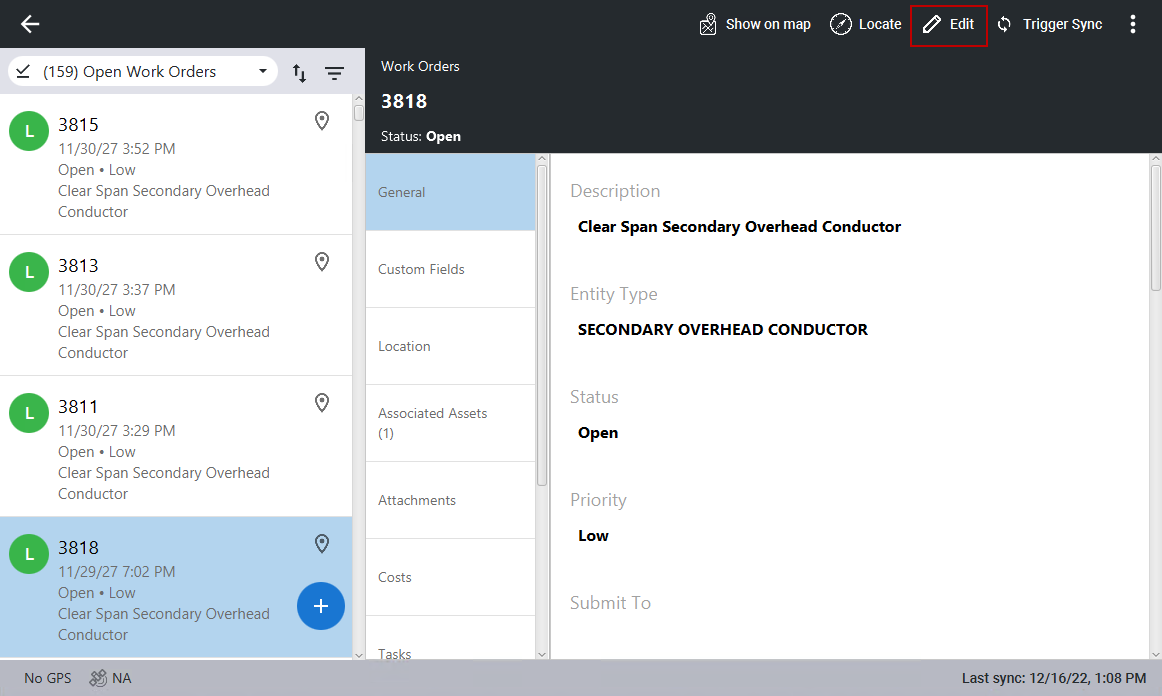The height and width of the screenshot is (696, 1162).
Task: Click map pin for work order 3815
Action: tap(322, 121)
